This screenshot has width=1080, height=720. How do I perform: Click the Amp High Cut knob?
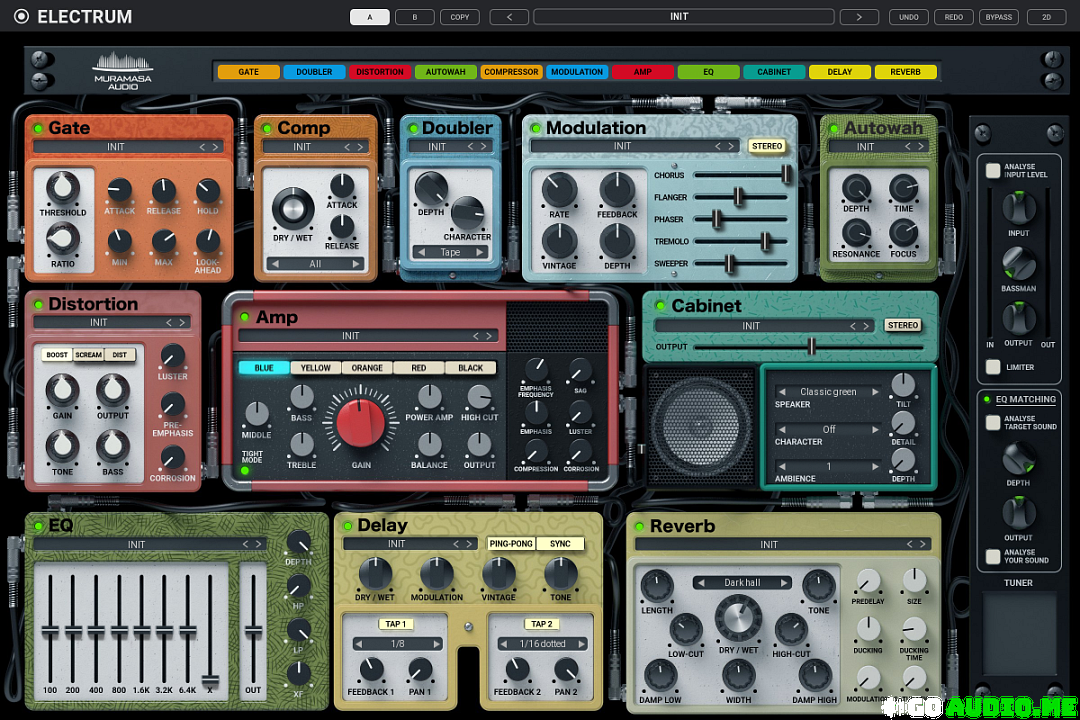[479, 398]
